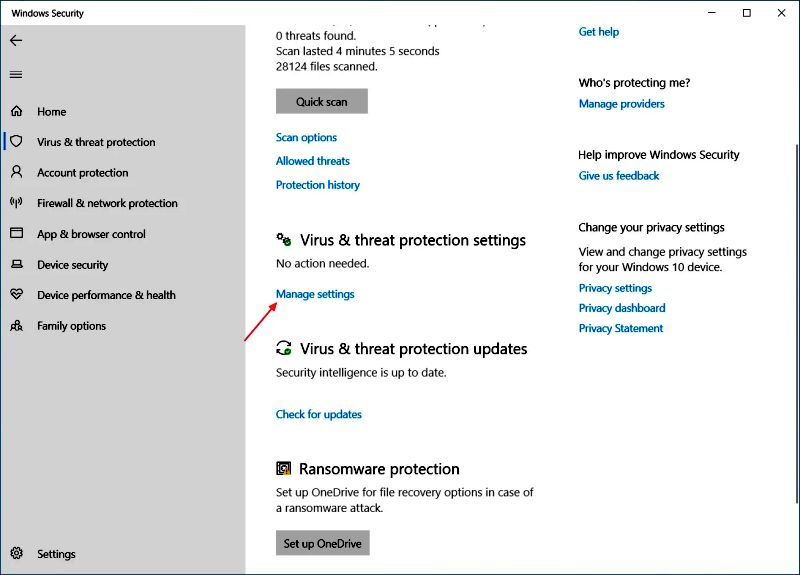Select the App & browser control window icon

click(16, 233)
